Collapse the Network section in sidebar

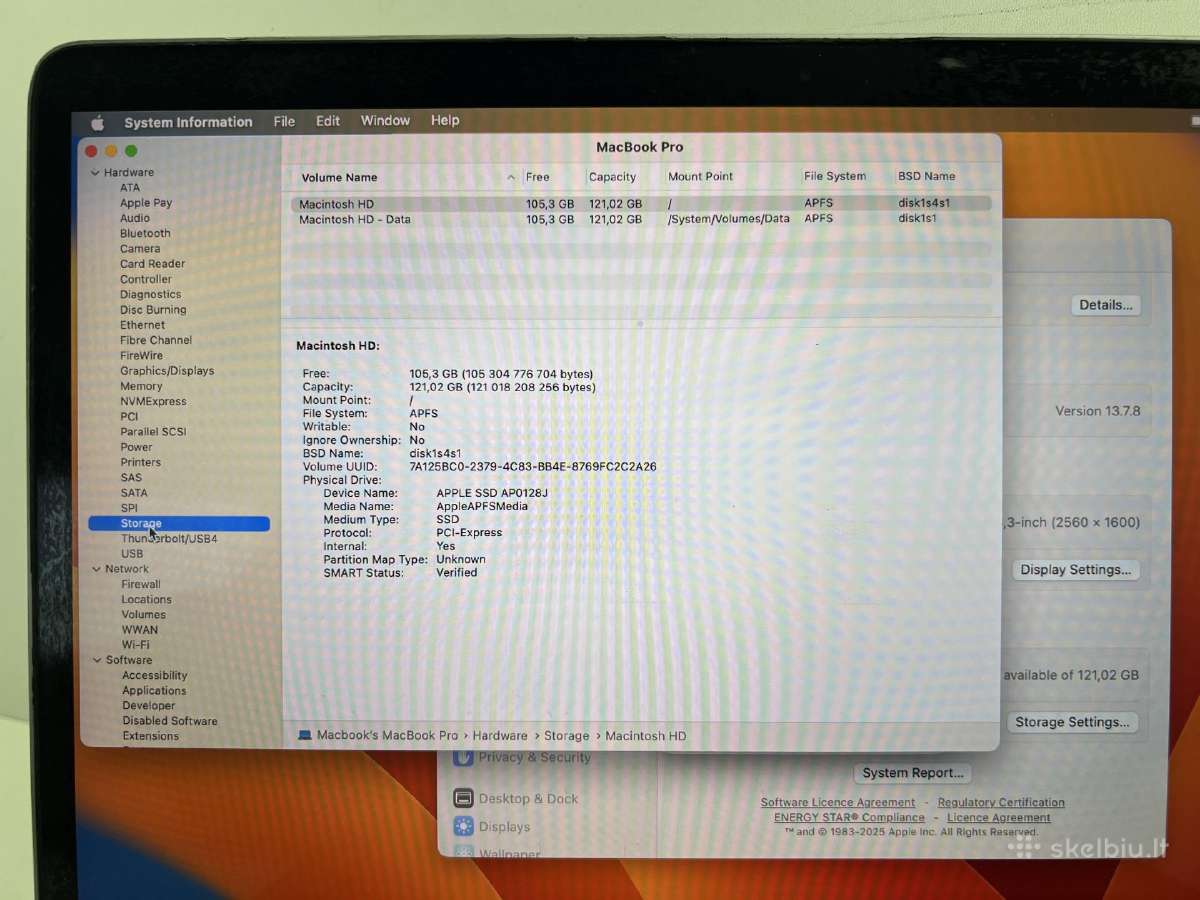tap(96, 569)
